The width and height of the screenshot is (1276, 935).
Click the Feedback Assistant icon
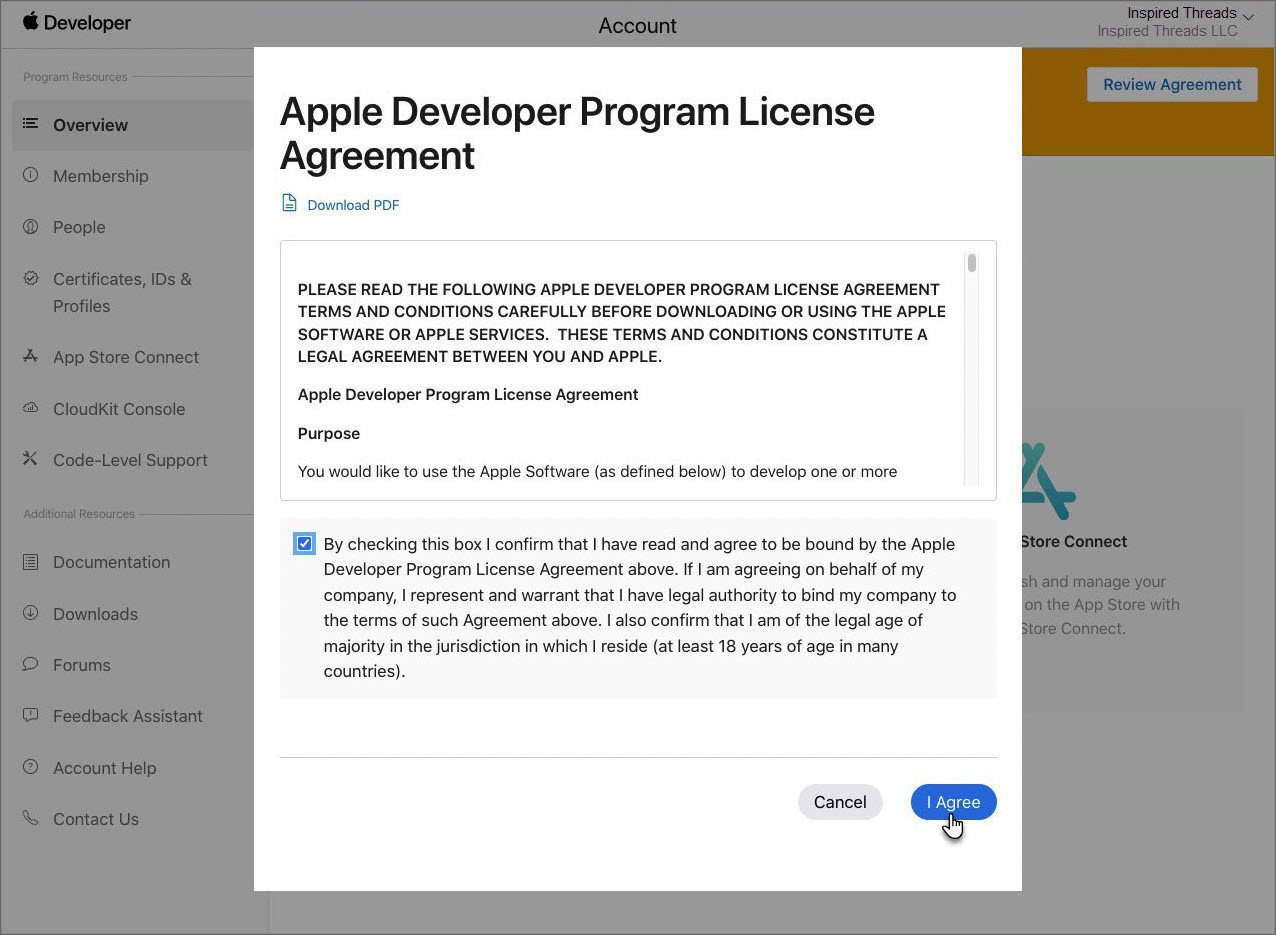[30, 716]
